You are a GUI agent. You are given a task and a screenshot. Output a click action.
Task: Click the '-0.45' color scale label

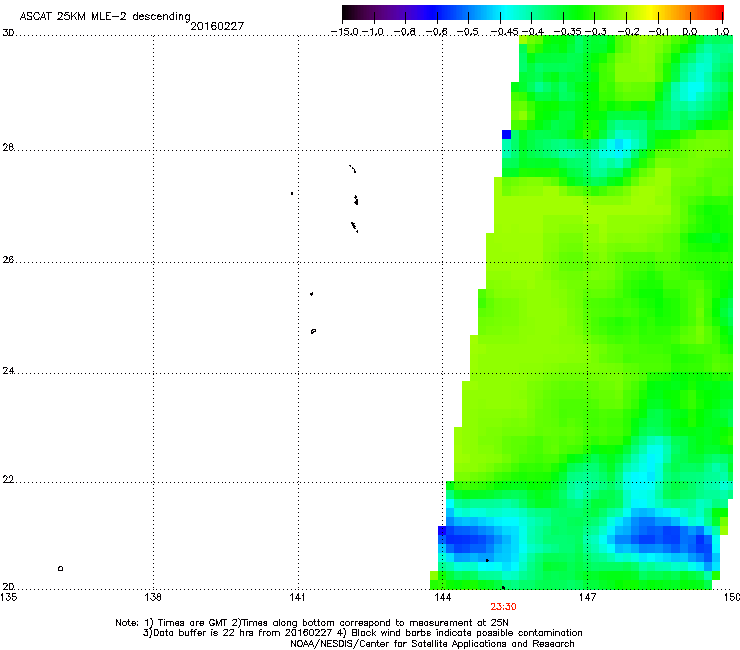click(x=505, y=32)
